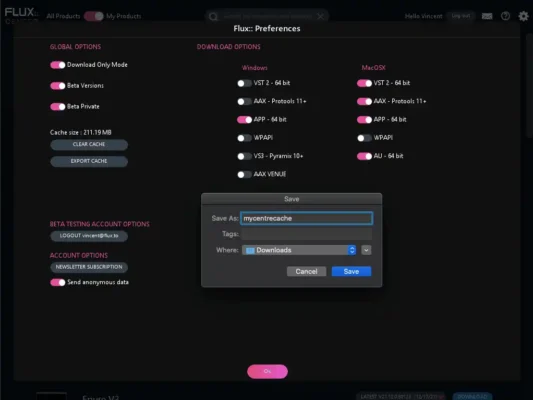The width and height of the screenshot is (533, 400).
Task: Enable VS3 - Pyramix 10+ toggle
Action: pyautogui.click(x=244, y=156)
